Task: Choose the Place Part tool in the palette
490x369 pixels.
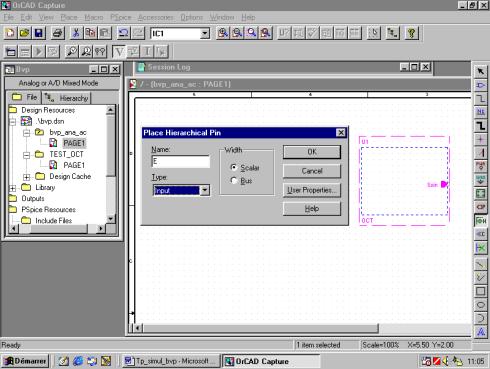Action: [x=480, y=85]
